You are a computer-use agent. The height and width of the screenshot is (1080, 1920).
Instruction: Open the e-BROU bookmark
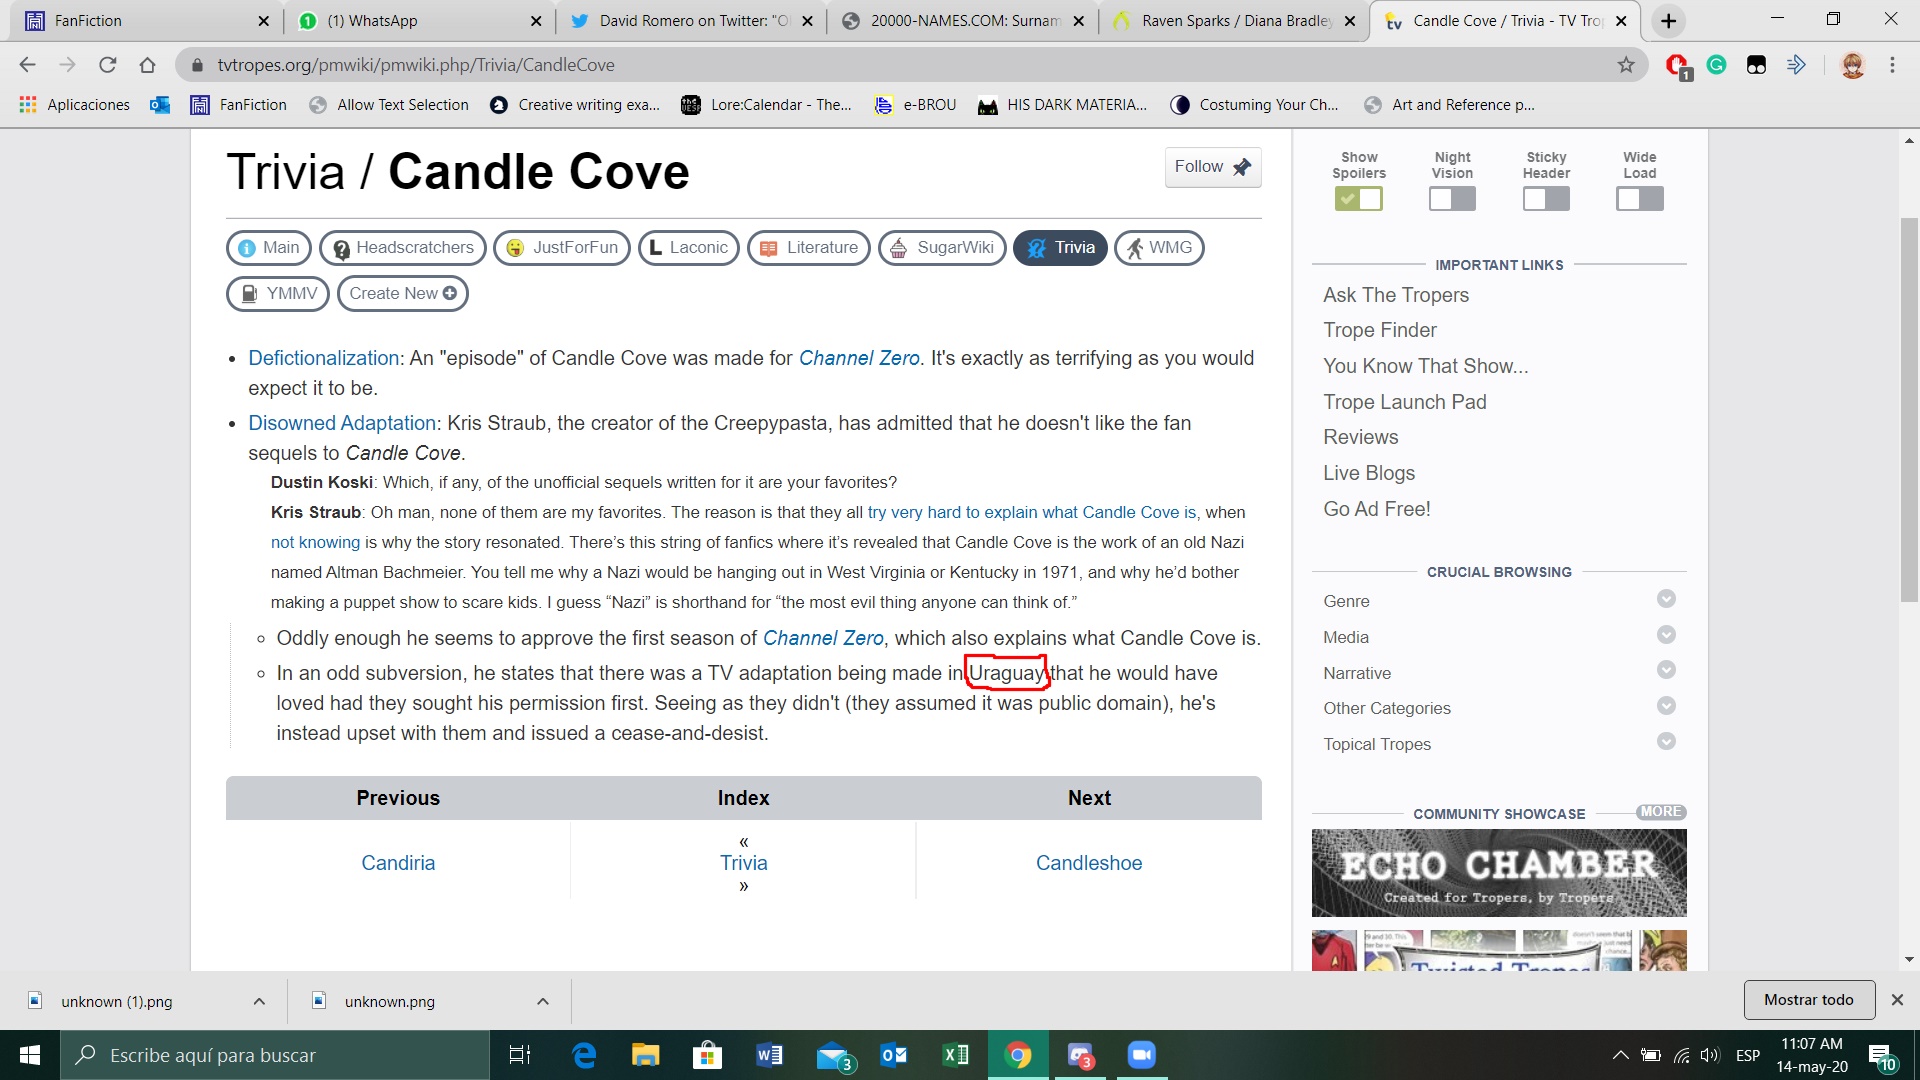(915, 105)
